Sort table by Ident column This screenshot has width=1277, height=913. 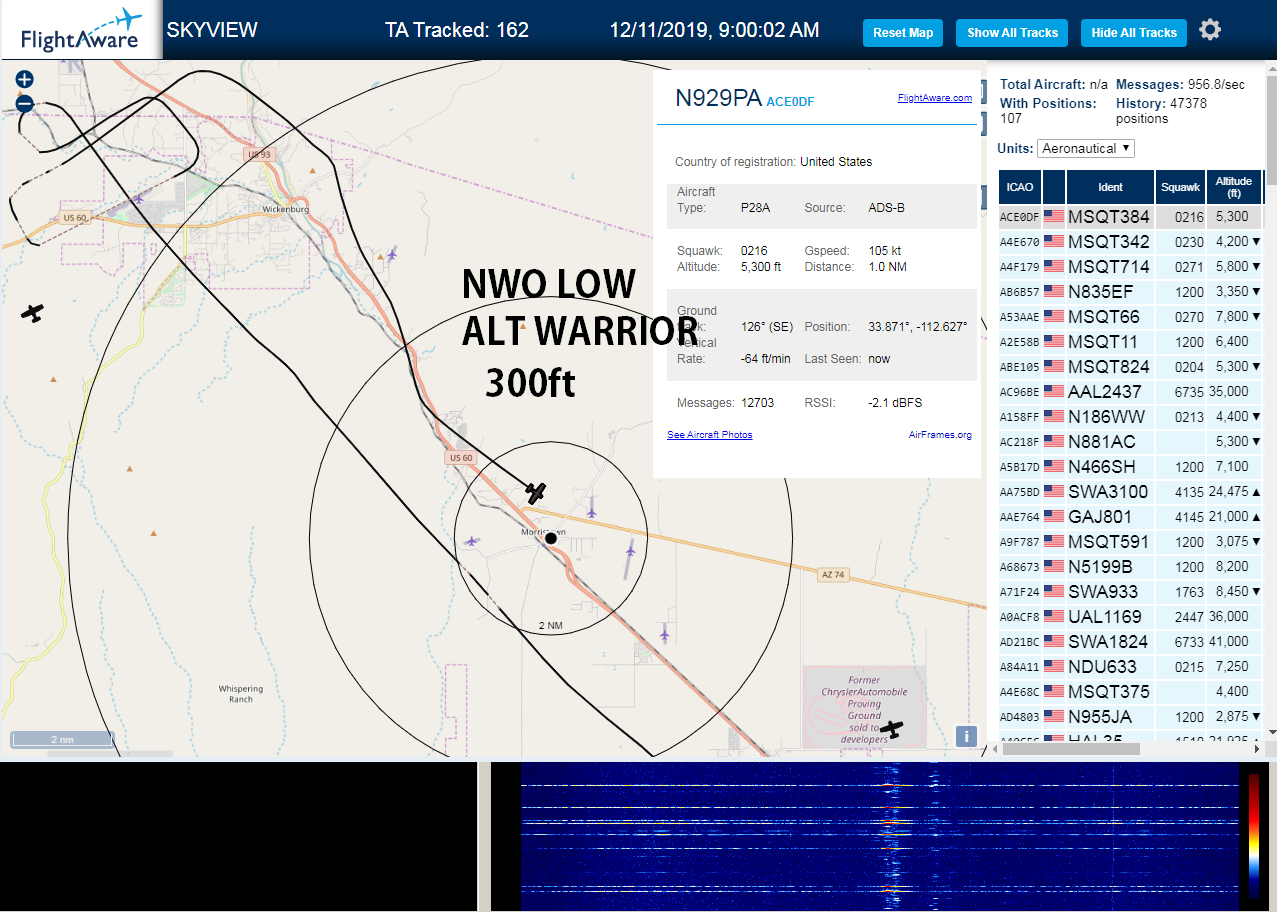(x=1110, y=187)
